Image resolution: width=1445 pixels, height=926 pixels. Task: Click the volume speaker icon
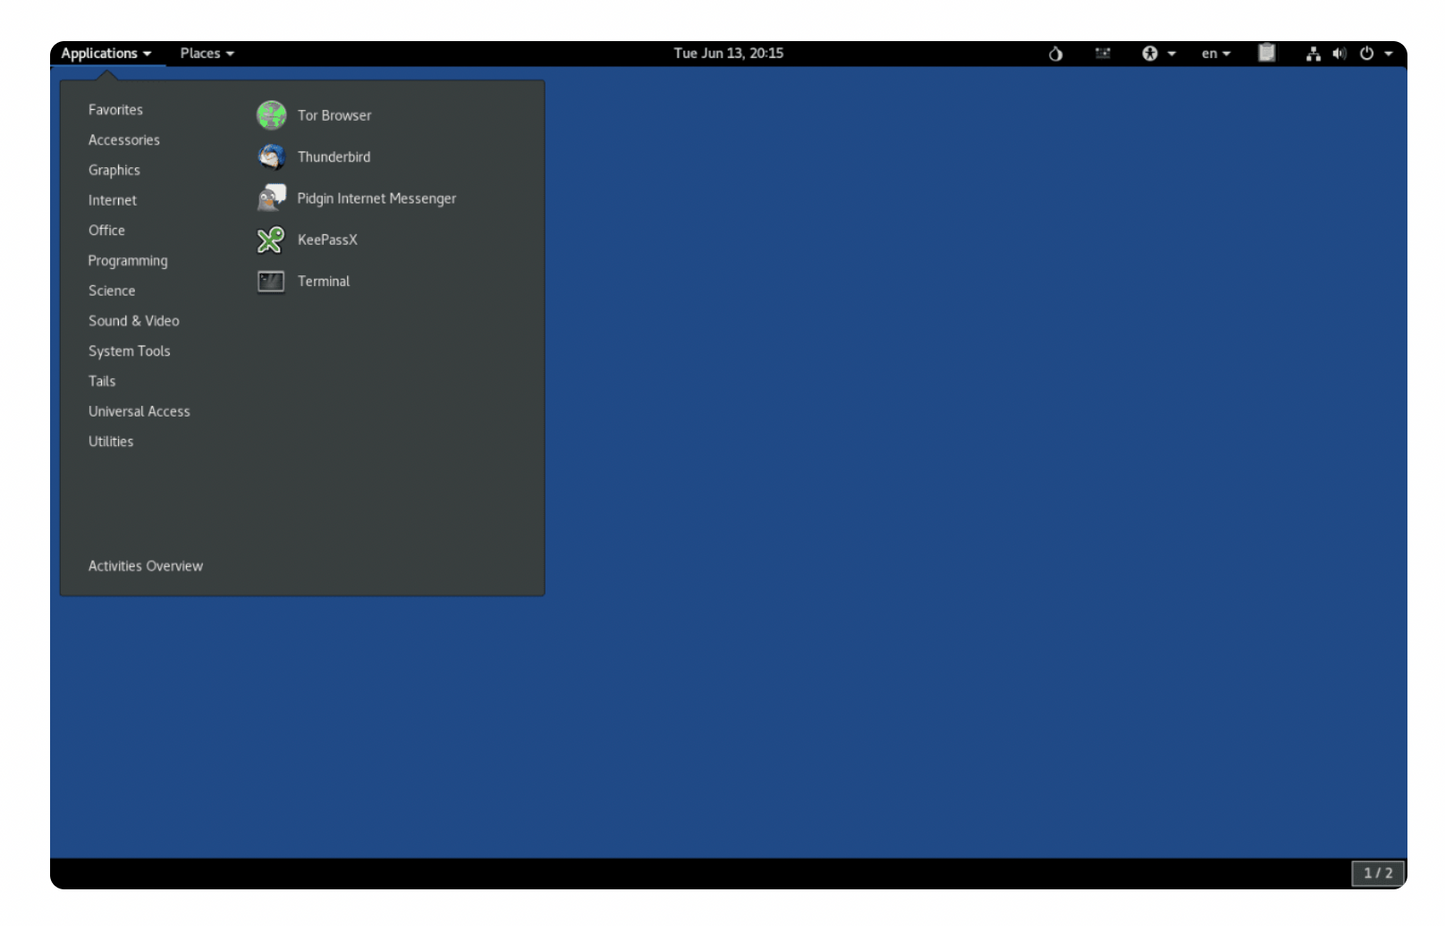pyautogui.click(x=1339, y=54)
